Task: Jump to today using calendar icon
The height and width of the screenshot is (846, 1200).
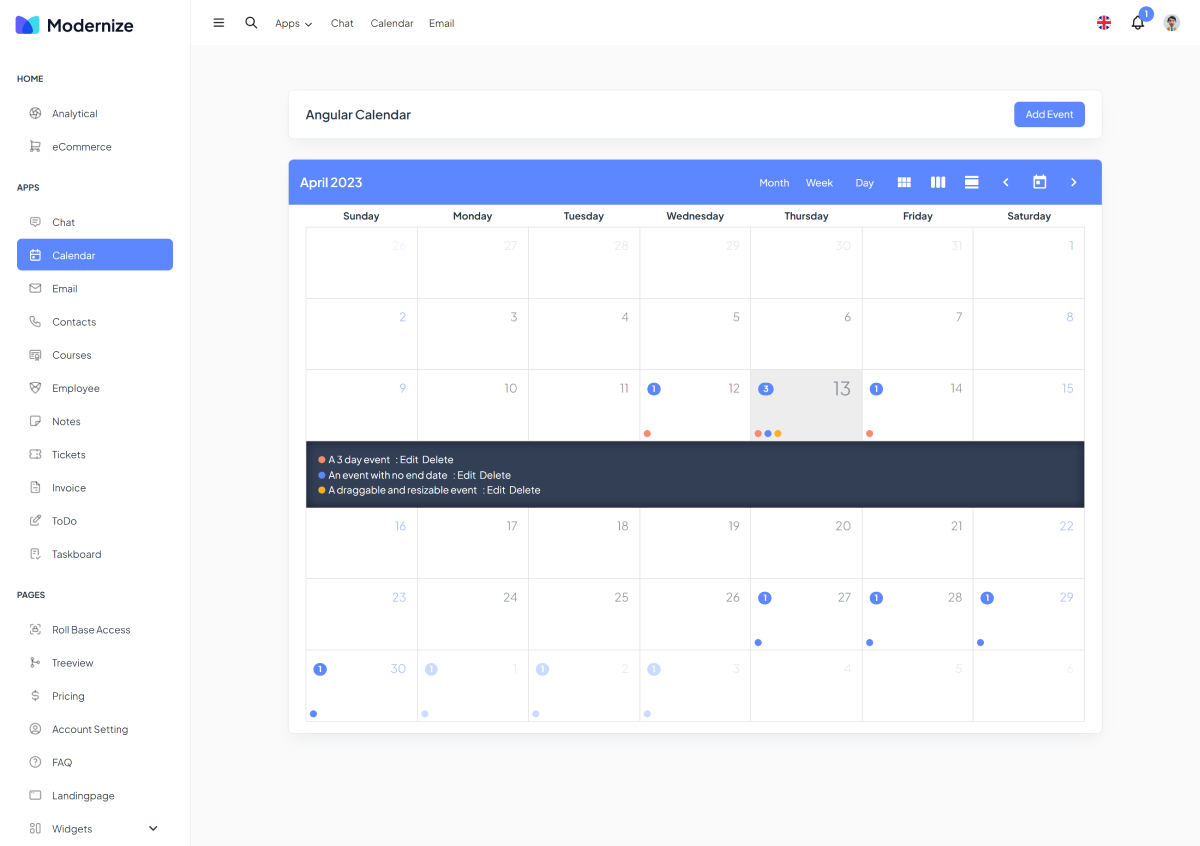Action: (x=1040, y=182)
